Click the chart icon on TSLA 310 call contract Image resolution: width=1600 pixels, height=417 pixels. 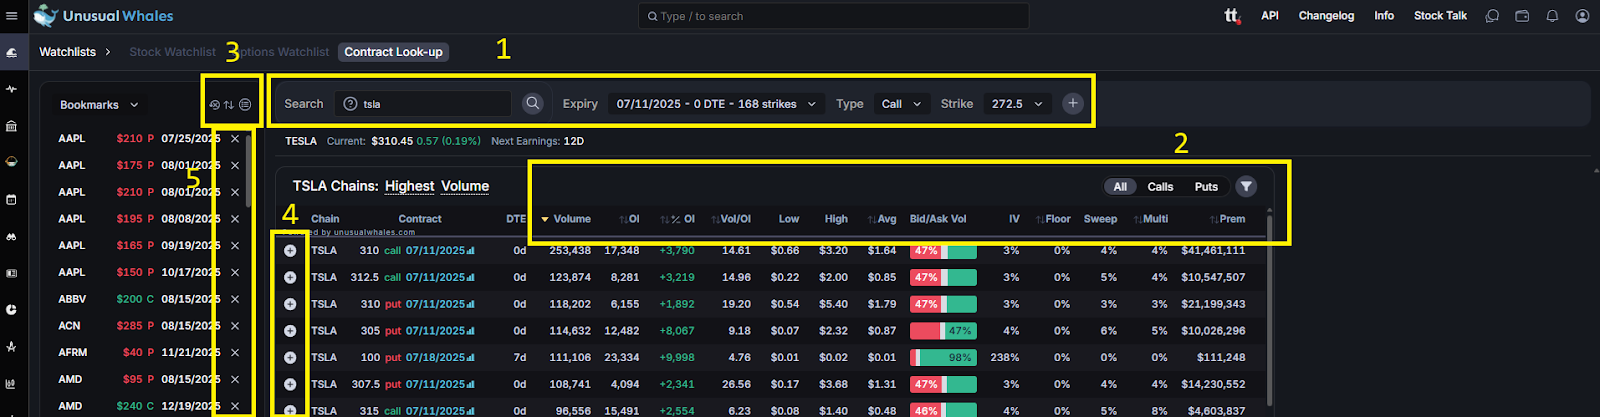pos(471,251)
